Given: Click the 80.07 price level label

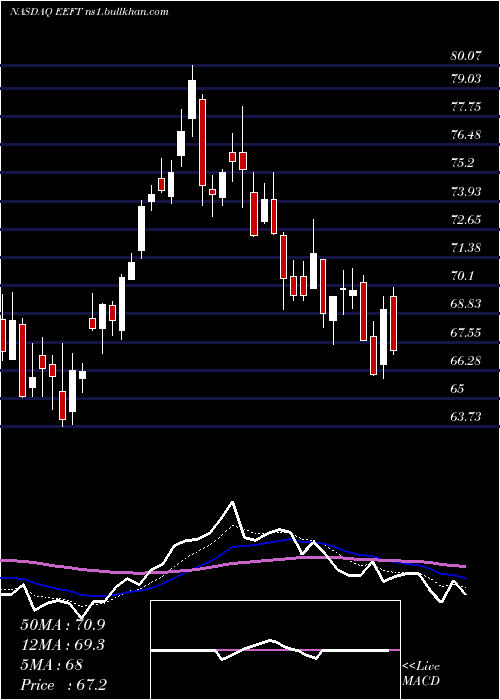Looking at the screenshot, I should (x=466, y=56).
